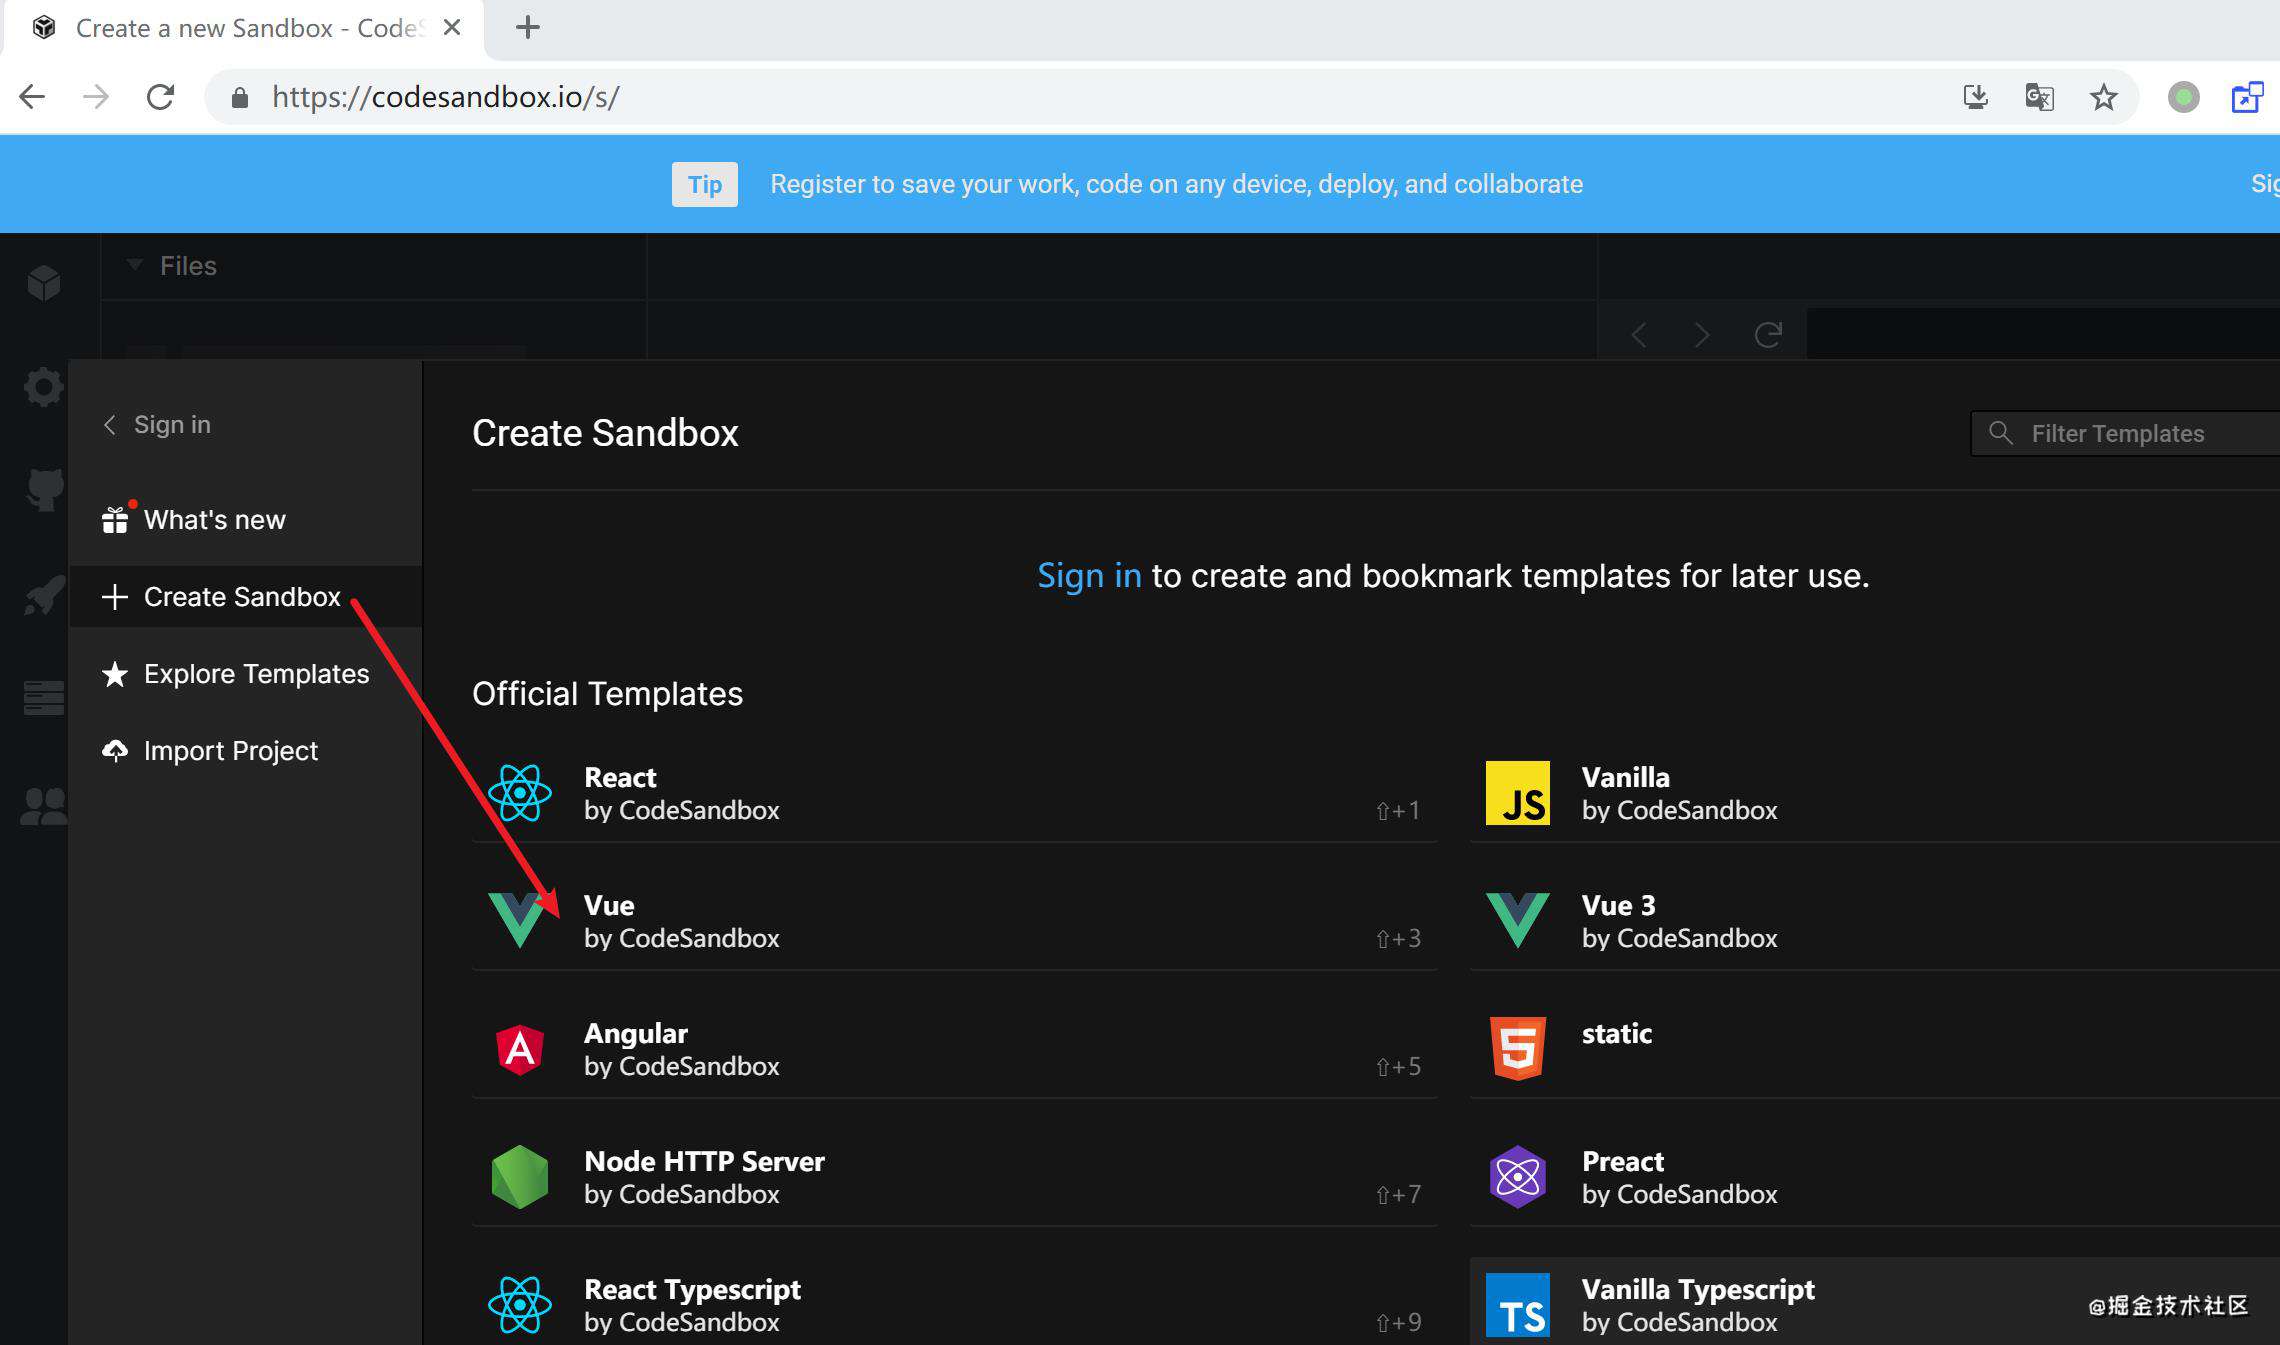This screenshot has width=2280, height=1345.
Task: Click the install app icon in address bar
Action: 1975,97
